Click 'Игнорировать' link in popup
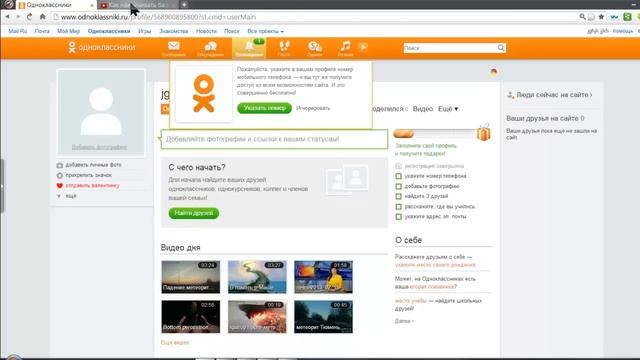 (313, 108)
